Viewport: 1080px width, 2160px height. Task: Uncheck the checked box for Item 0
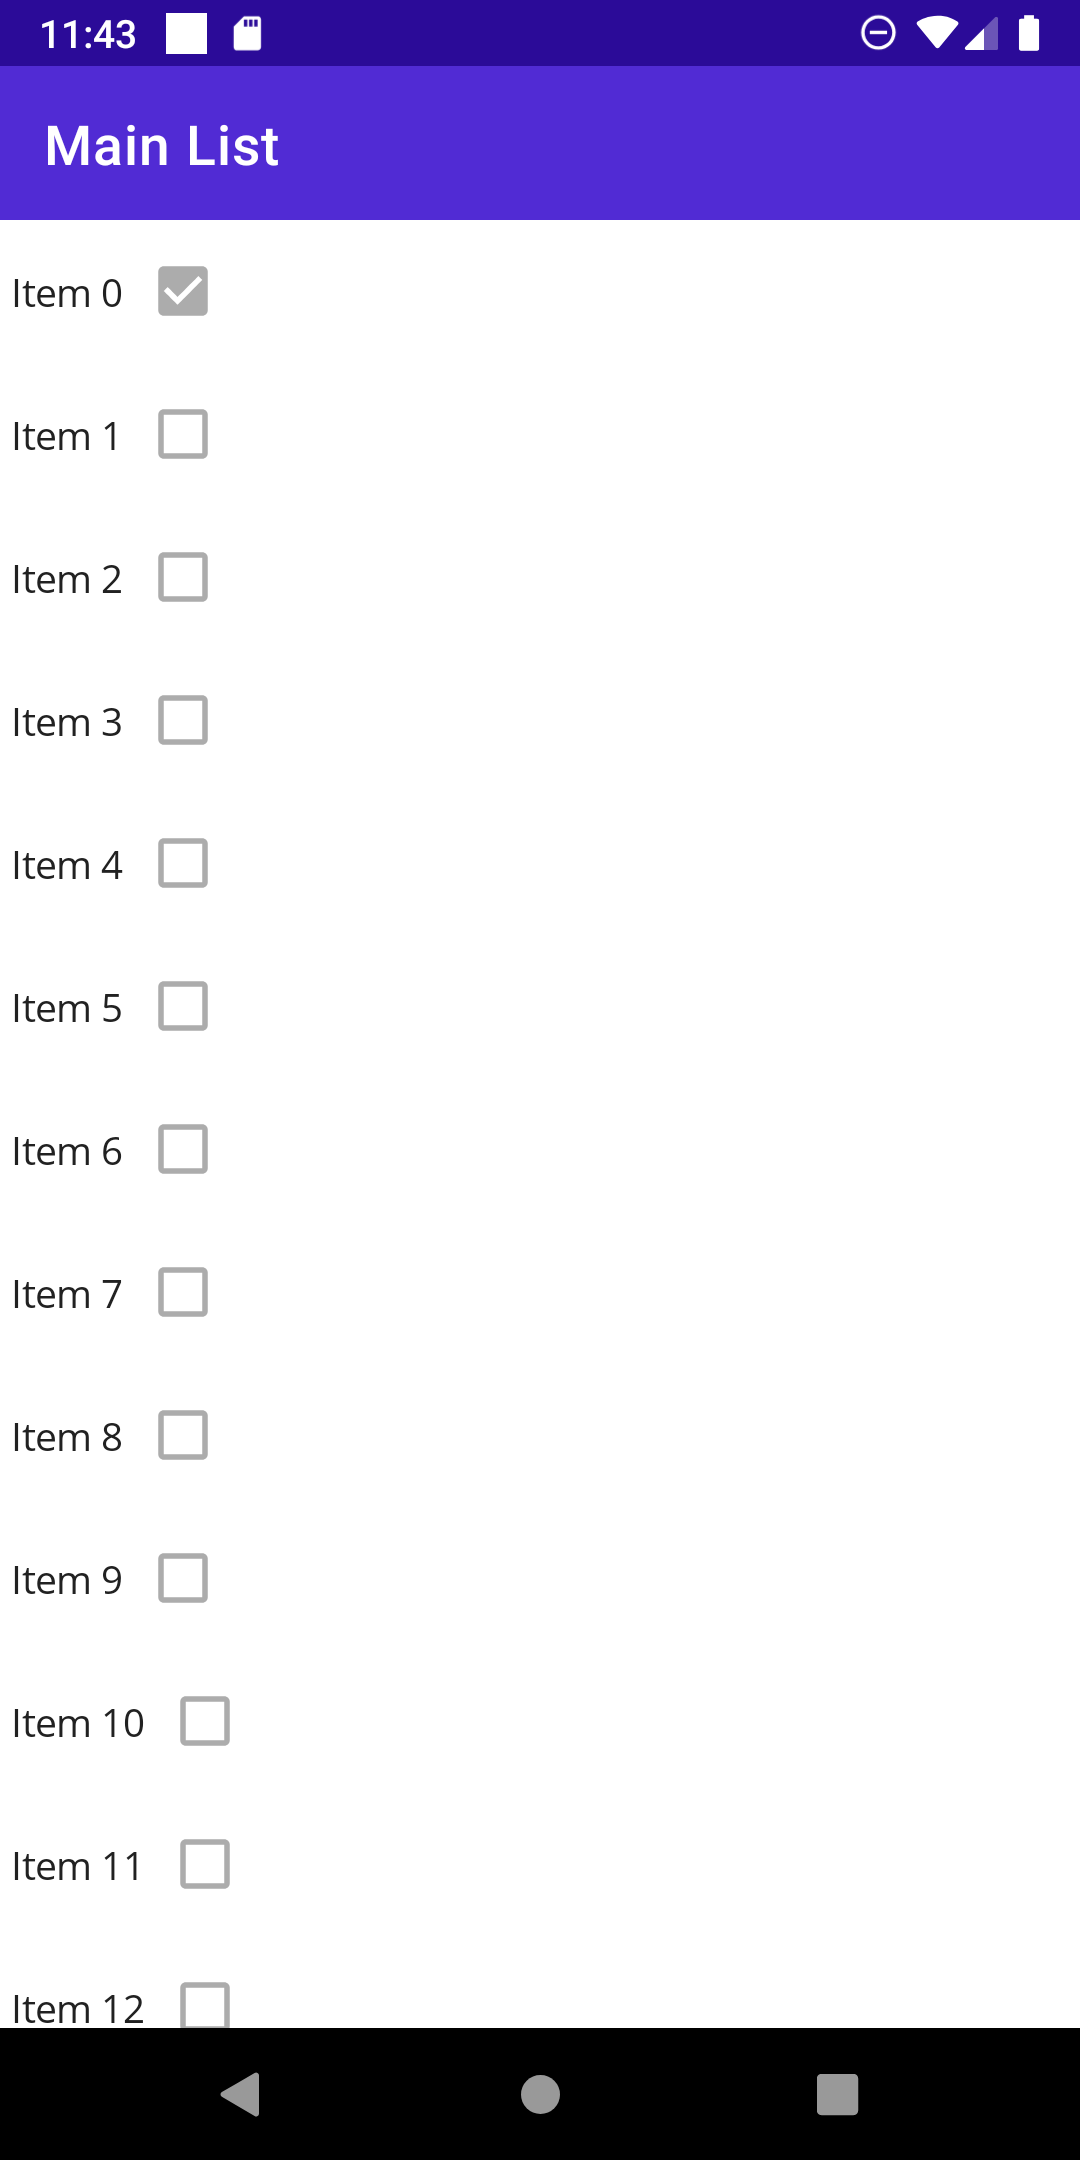point(183,291)
